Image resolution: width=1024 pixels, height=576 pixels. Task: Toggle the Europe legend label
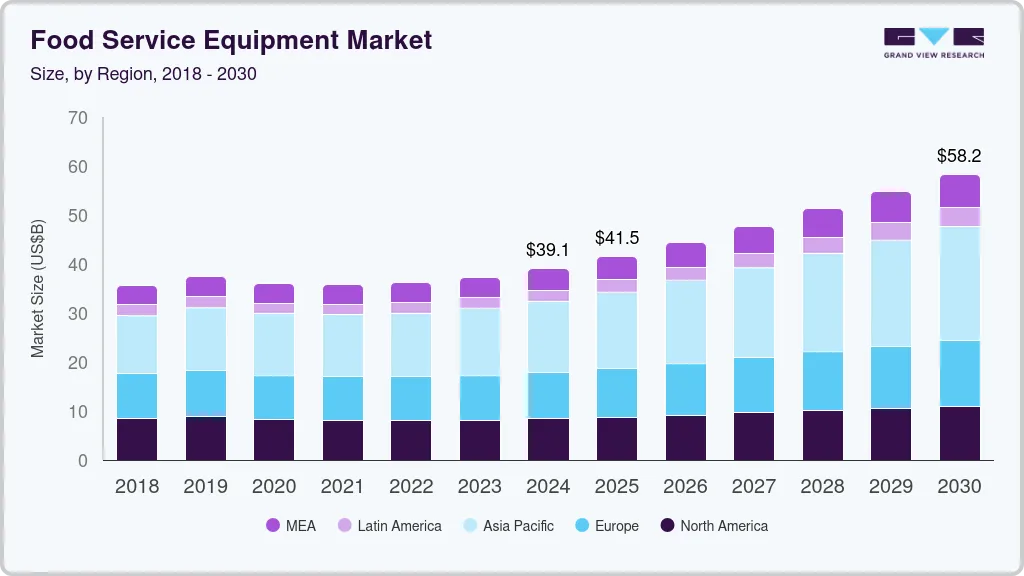[x=616, y=526]
